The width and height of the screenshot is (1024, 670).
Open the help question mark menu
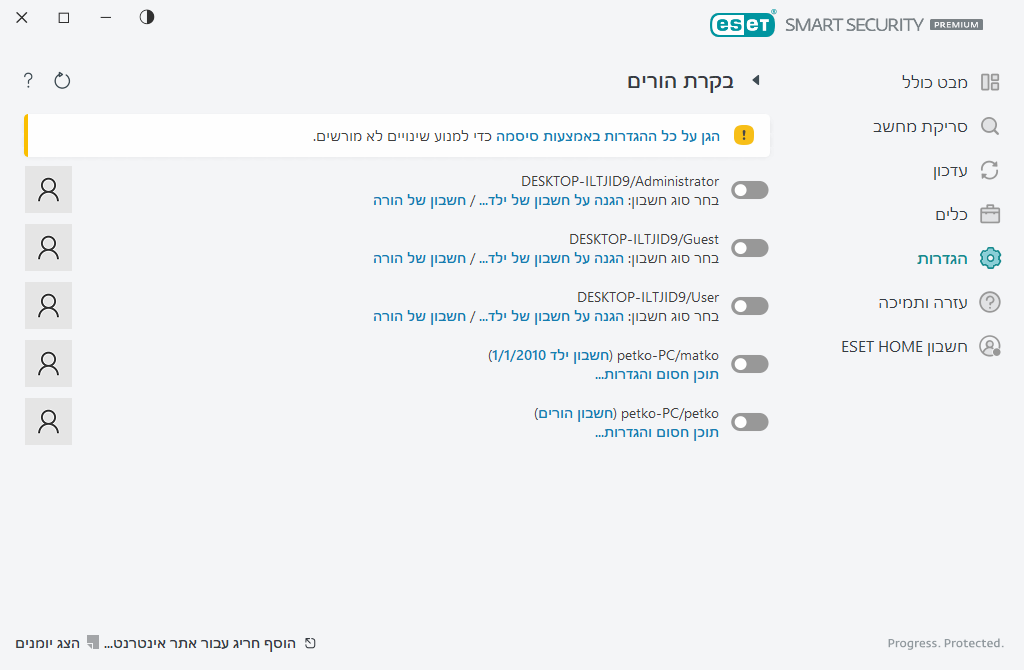point(27,80)
